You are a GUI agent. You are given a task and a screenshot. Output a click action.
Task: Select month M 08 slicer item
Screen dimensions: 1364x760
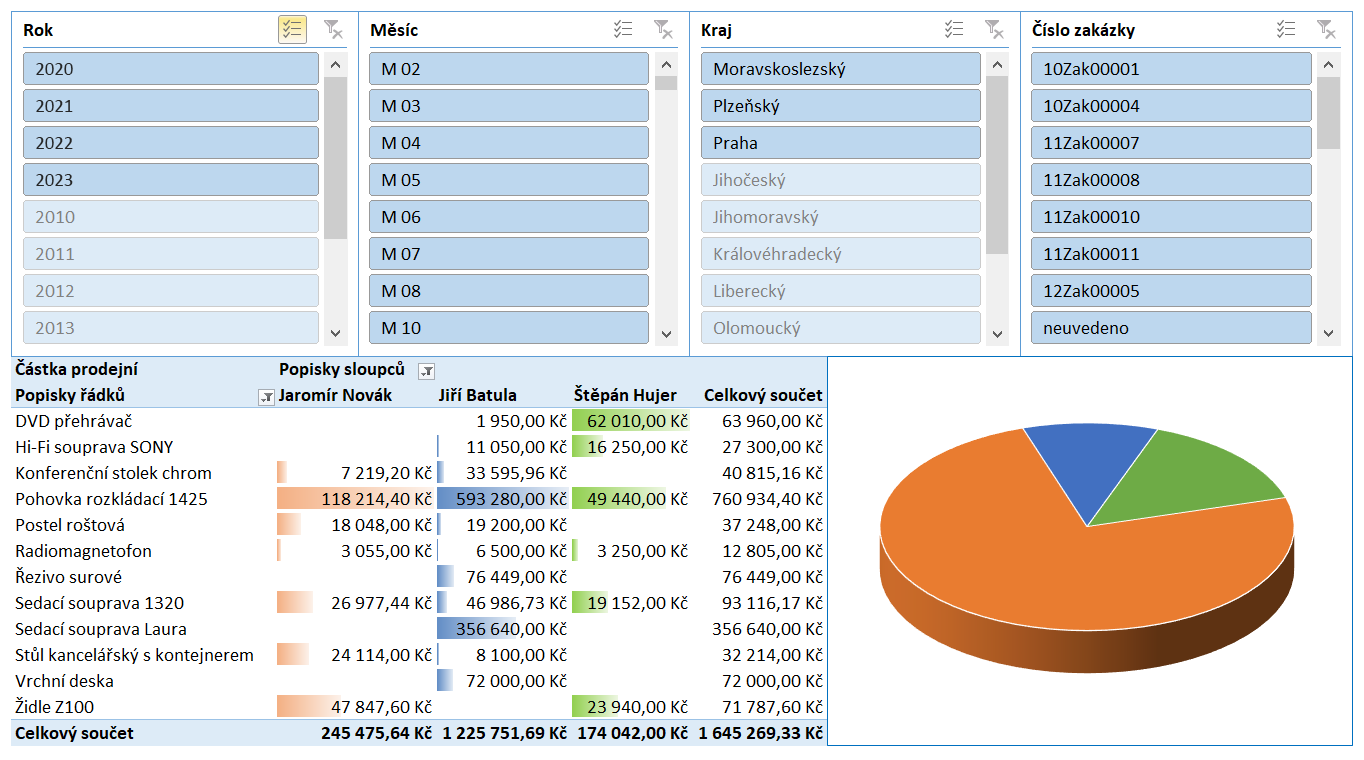point(509,291)
